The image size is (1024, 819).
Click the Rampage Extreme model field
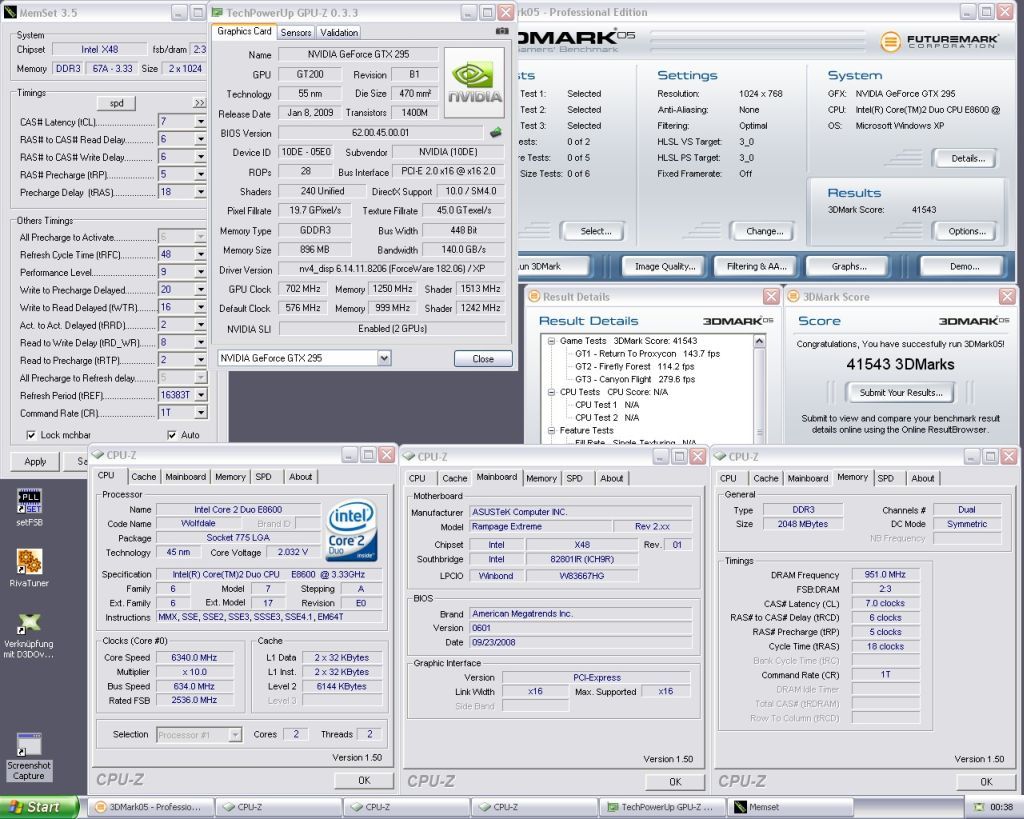click(541, 526)
